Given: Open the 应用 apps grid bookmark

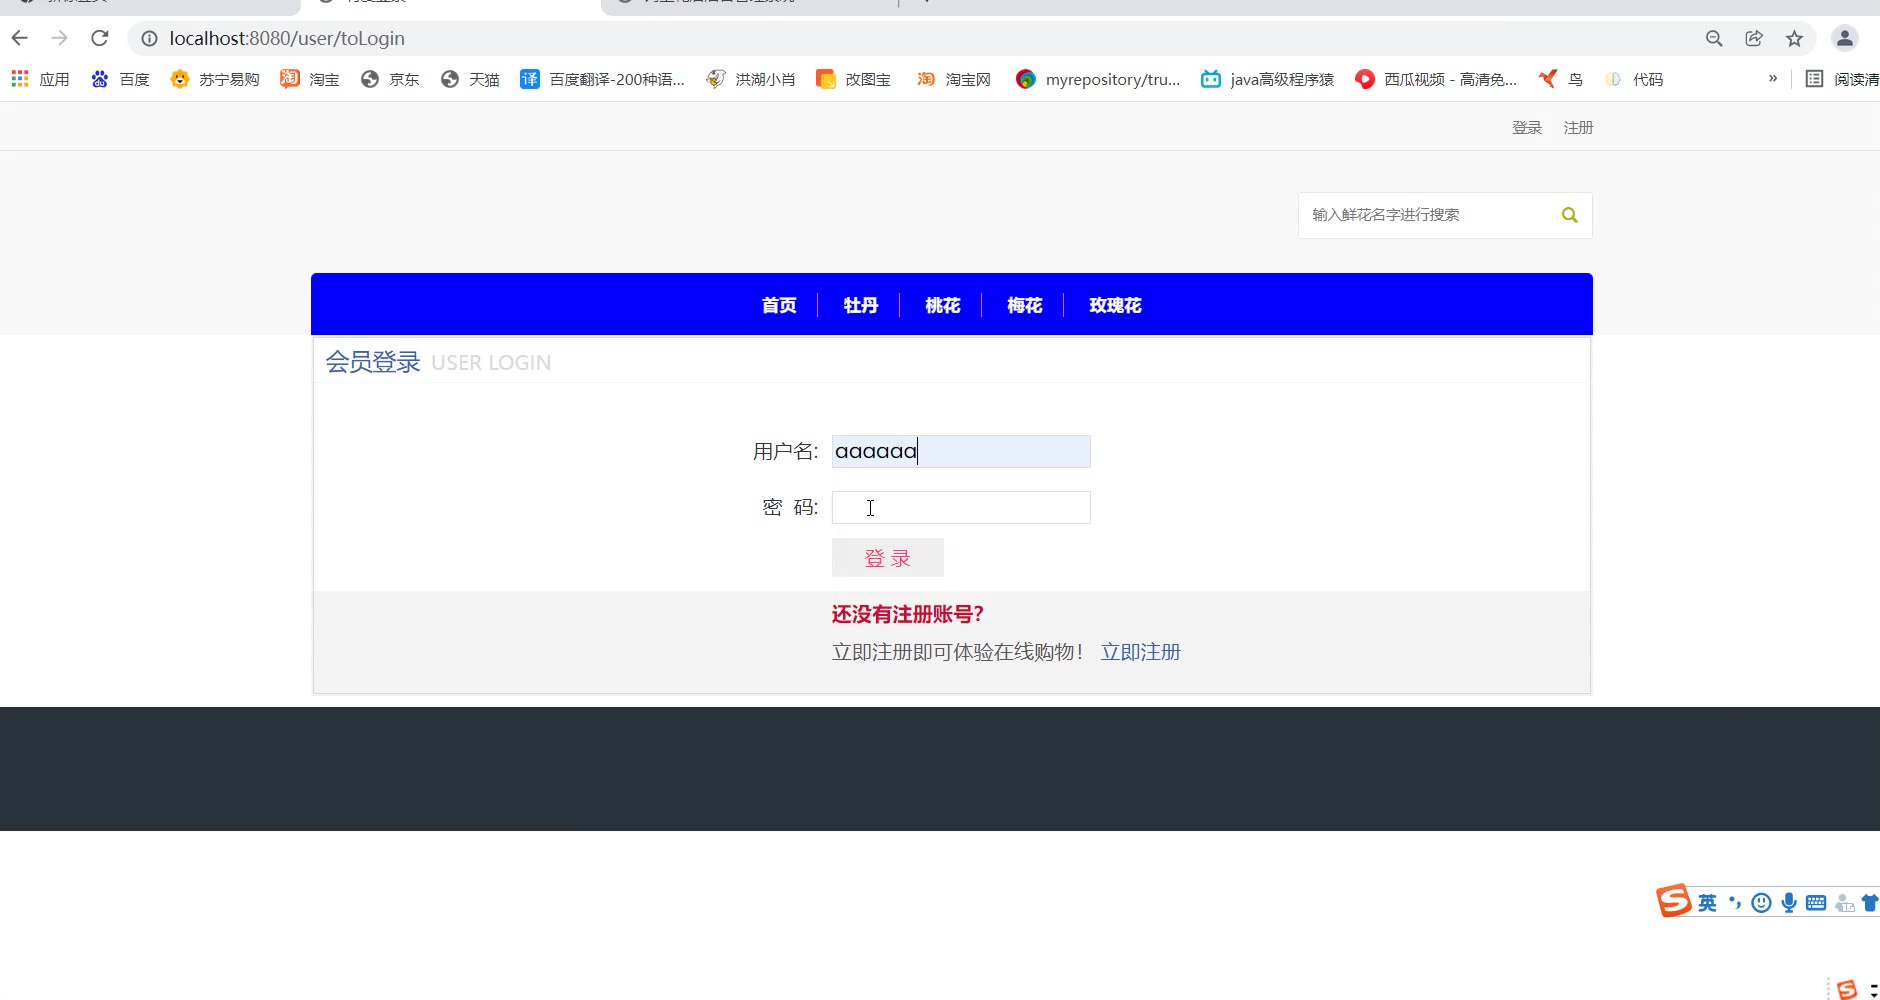Looking at the screenshot, I should 40,79.
